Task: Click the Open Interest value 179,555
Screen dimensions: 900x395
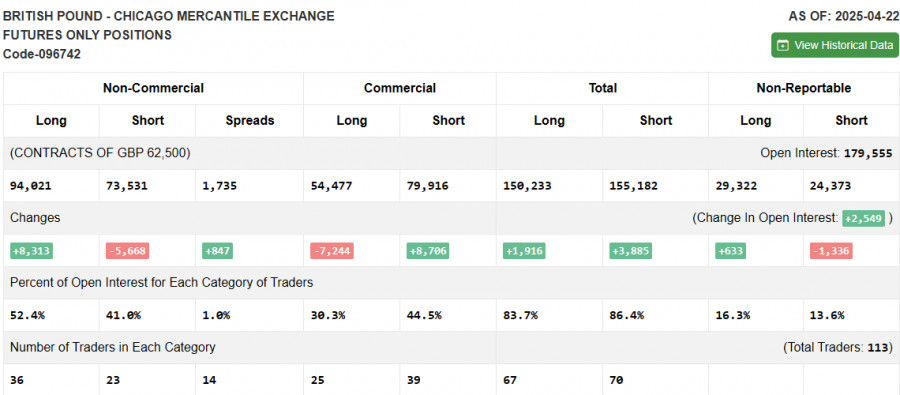Action: point(868,153)
